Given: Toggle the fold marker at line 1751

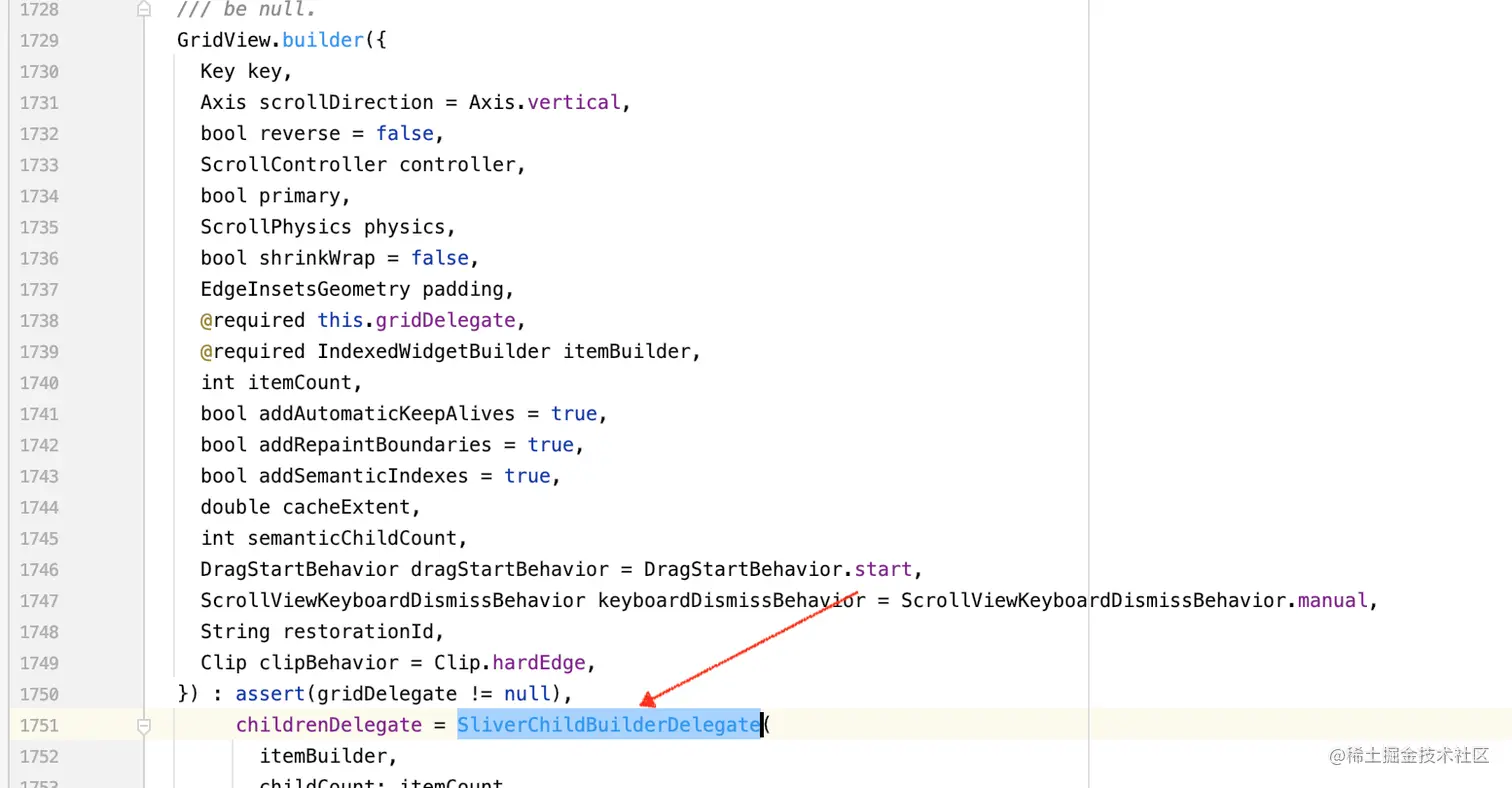Looking at the screenshot, I should [x=144, y=725].
